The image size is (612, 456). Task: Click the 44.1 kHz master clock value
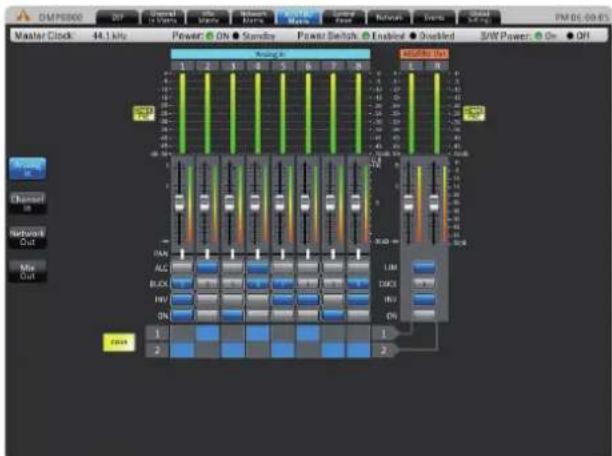coord(110,36)
